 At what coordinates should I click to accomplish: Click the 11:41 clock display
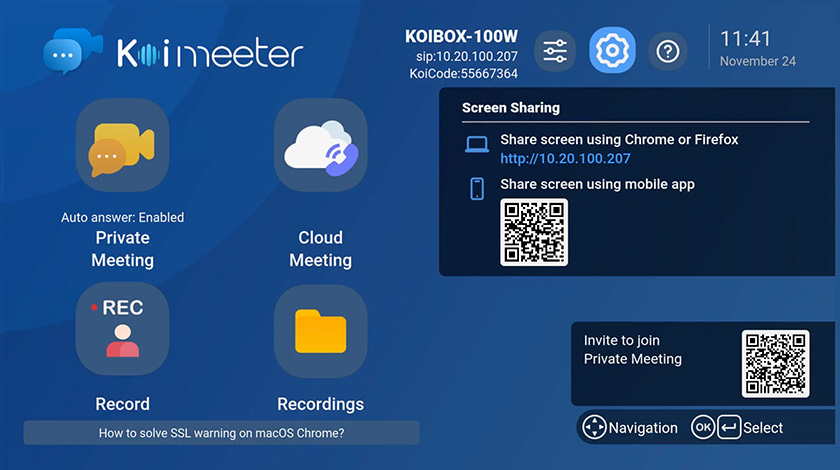click(745, 39)
